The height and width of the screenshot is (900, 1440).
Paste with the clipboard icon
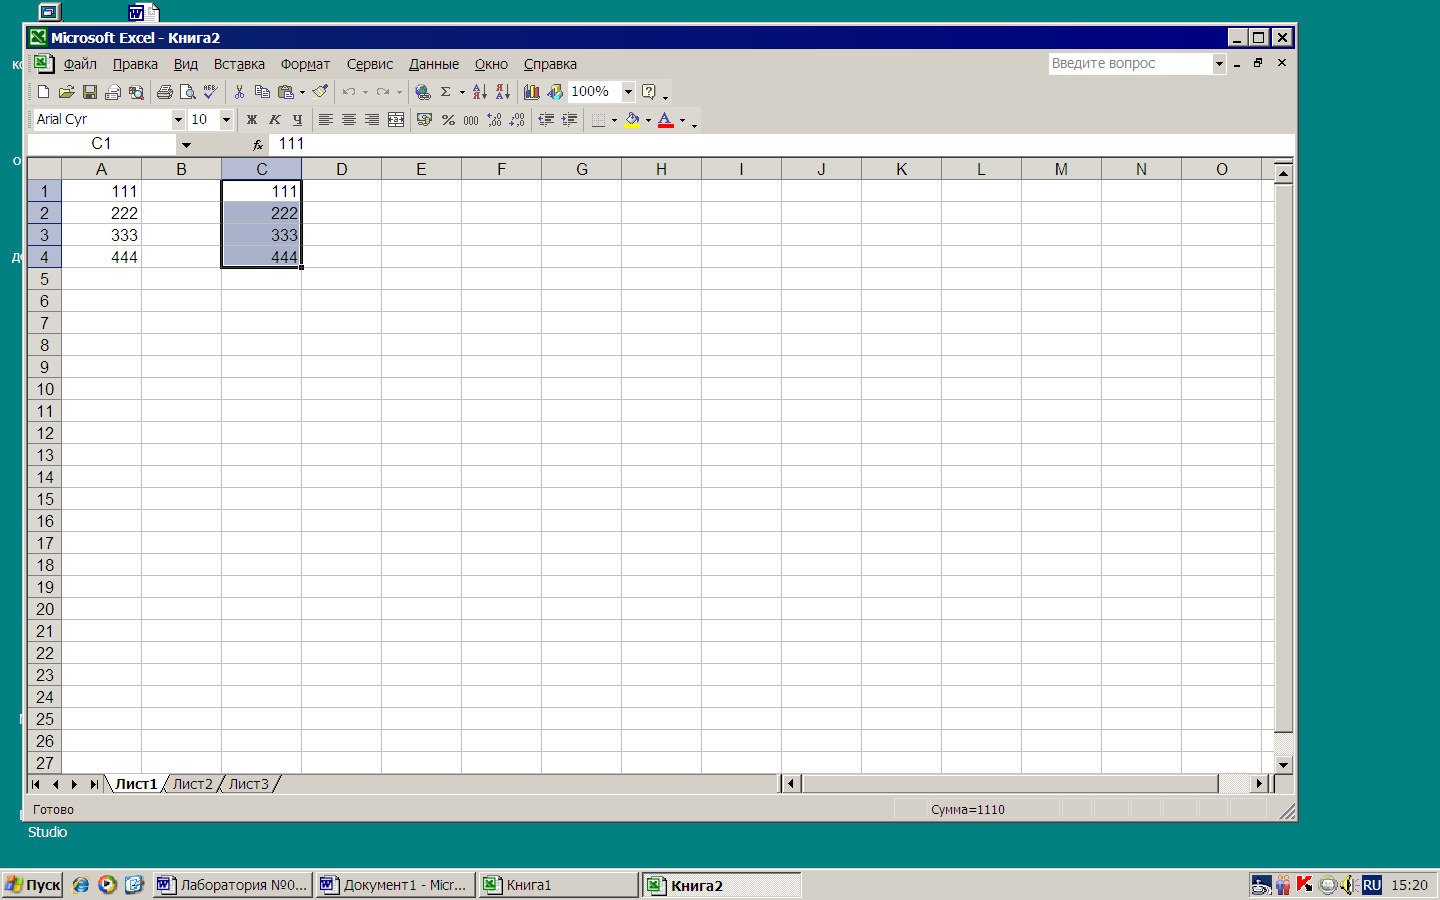tap(286, 92)
